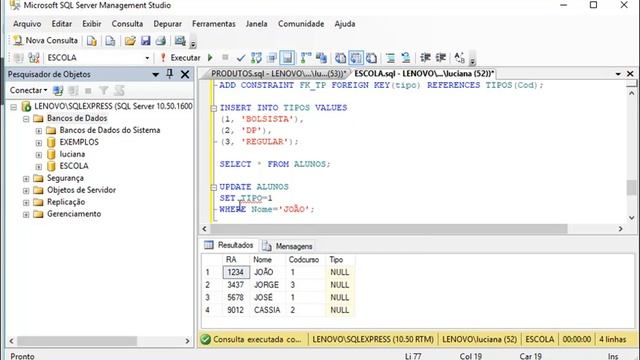Open the Conectar dropdown

click(28, 90)
